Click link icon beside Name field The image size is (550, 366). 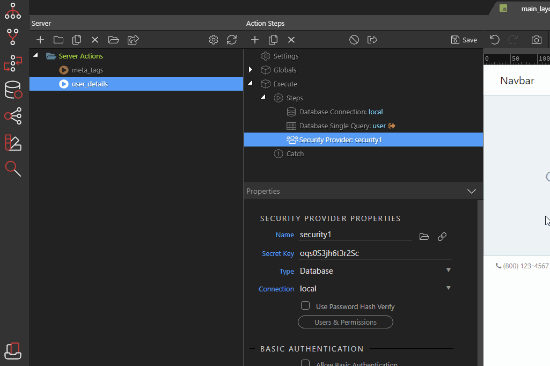442,237
